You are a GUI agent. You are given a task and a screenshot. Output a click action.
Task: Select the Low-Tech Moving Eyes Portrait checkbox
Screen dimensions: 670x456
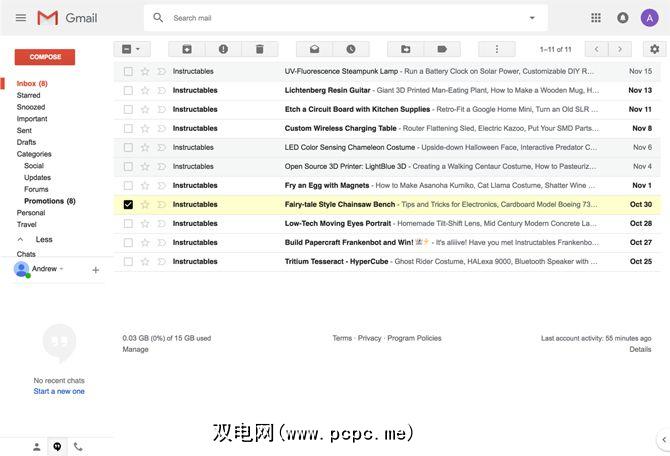tap(128, 223)
